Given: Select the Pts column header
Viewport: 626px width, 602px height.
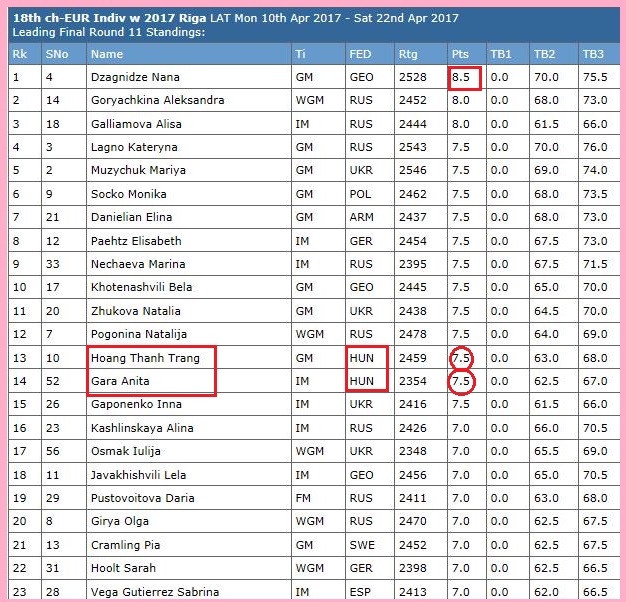Looking at the screenshot, I should tap(460, 54).
